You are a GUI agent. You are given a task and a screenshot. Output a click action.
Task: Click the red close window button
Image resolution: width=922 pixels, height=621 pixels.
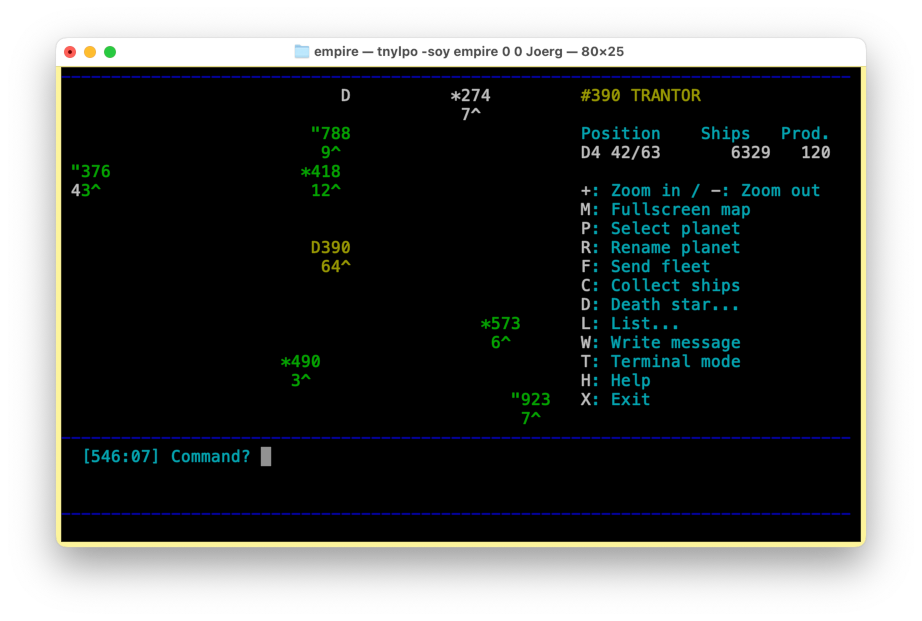click(70, 52)
